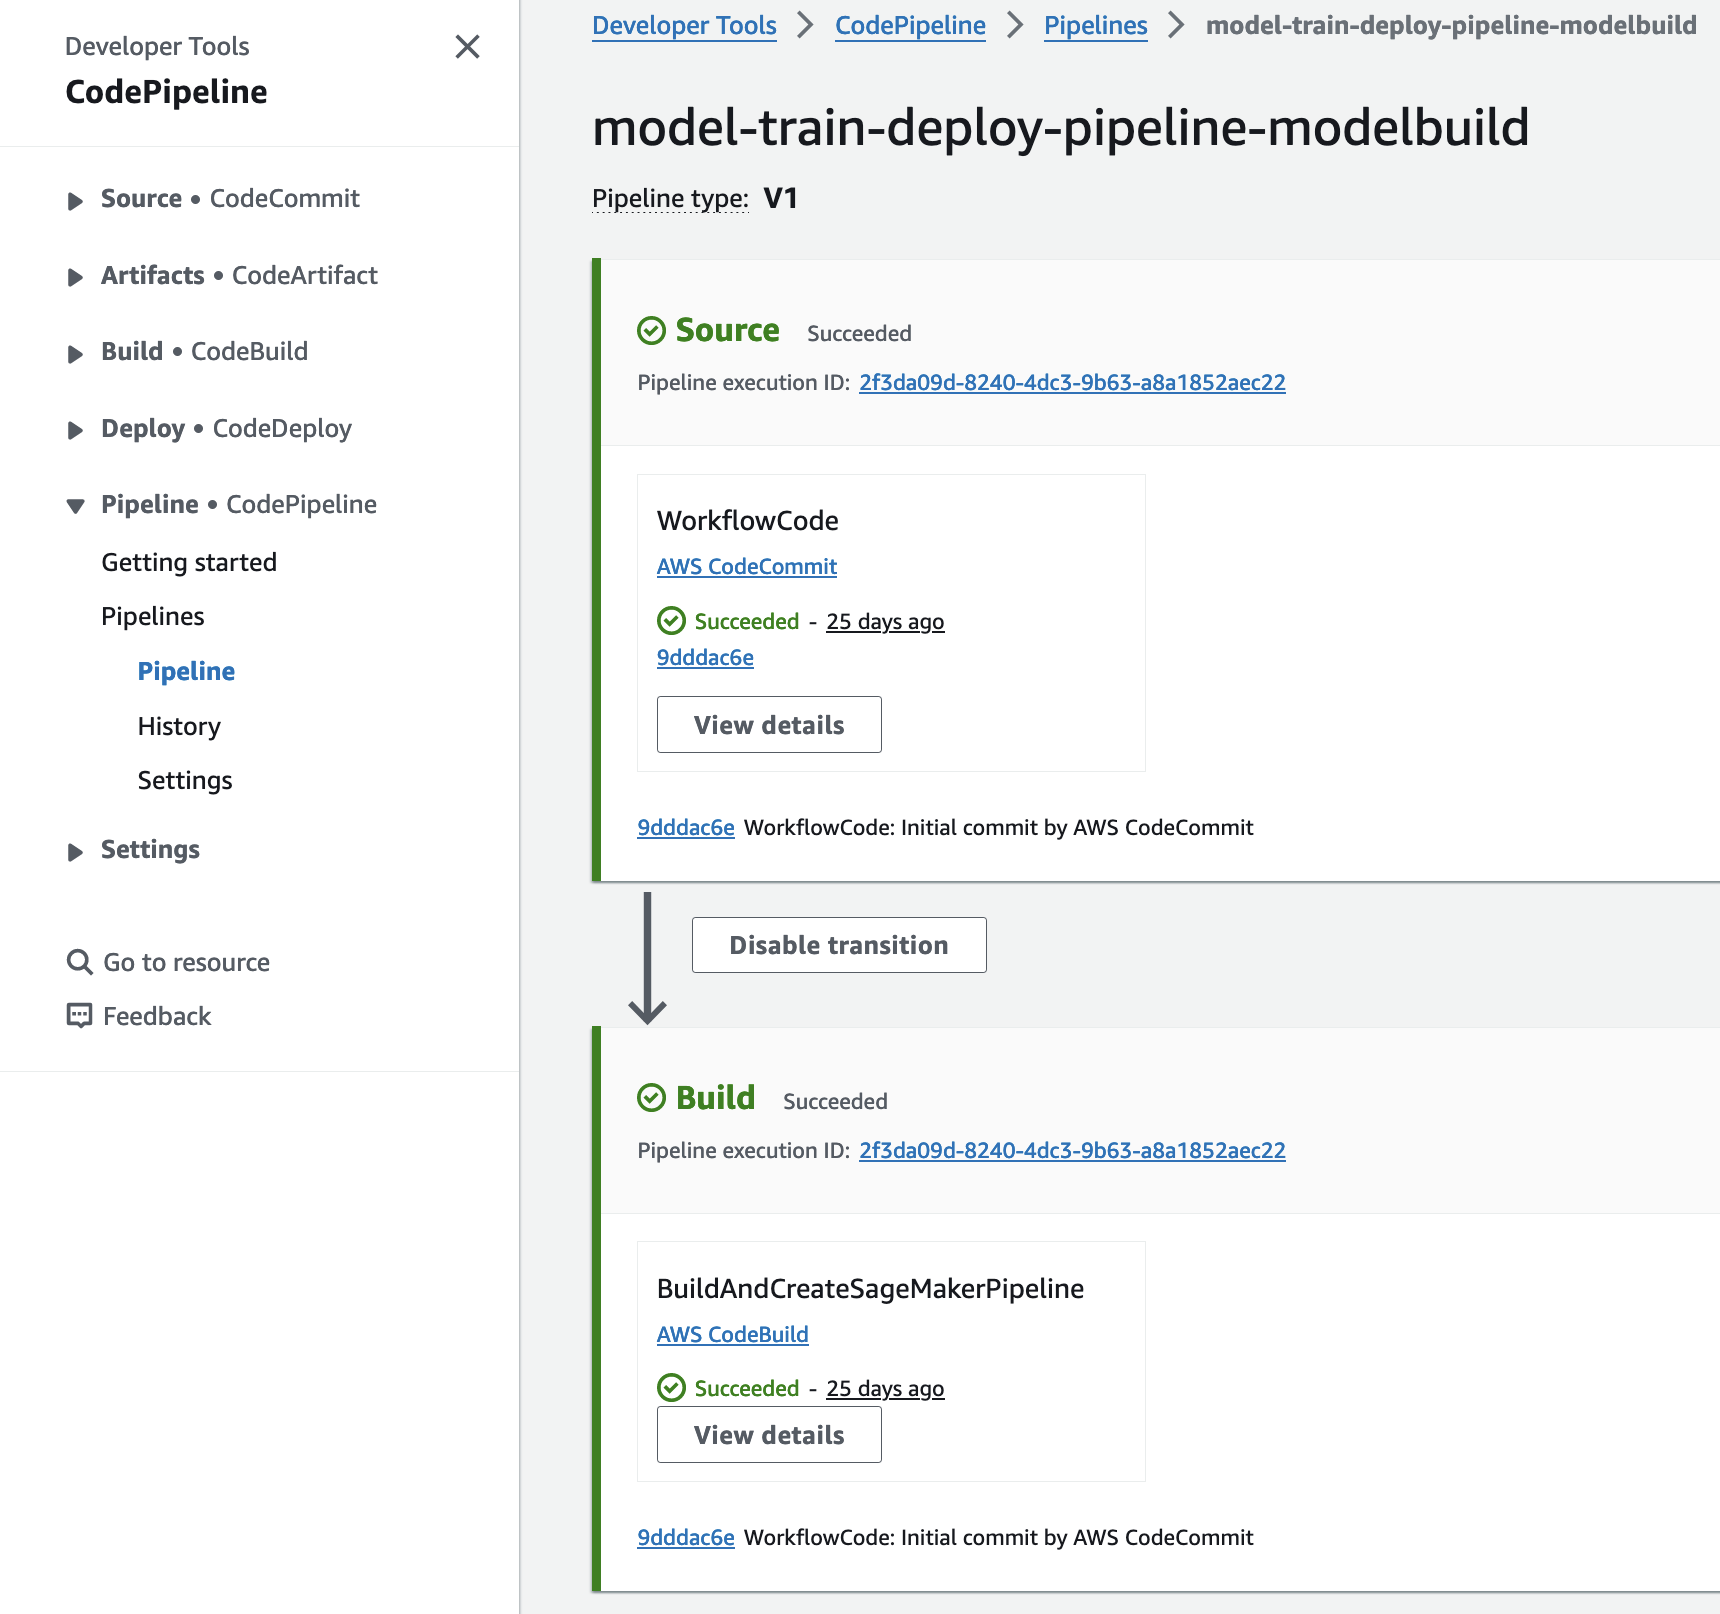Open the Feedback link
1720x1614 pixels.
(157, 1016)
